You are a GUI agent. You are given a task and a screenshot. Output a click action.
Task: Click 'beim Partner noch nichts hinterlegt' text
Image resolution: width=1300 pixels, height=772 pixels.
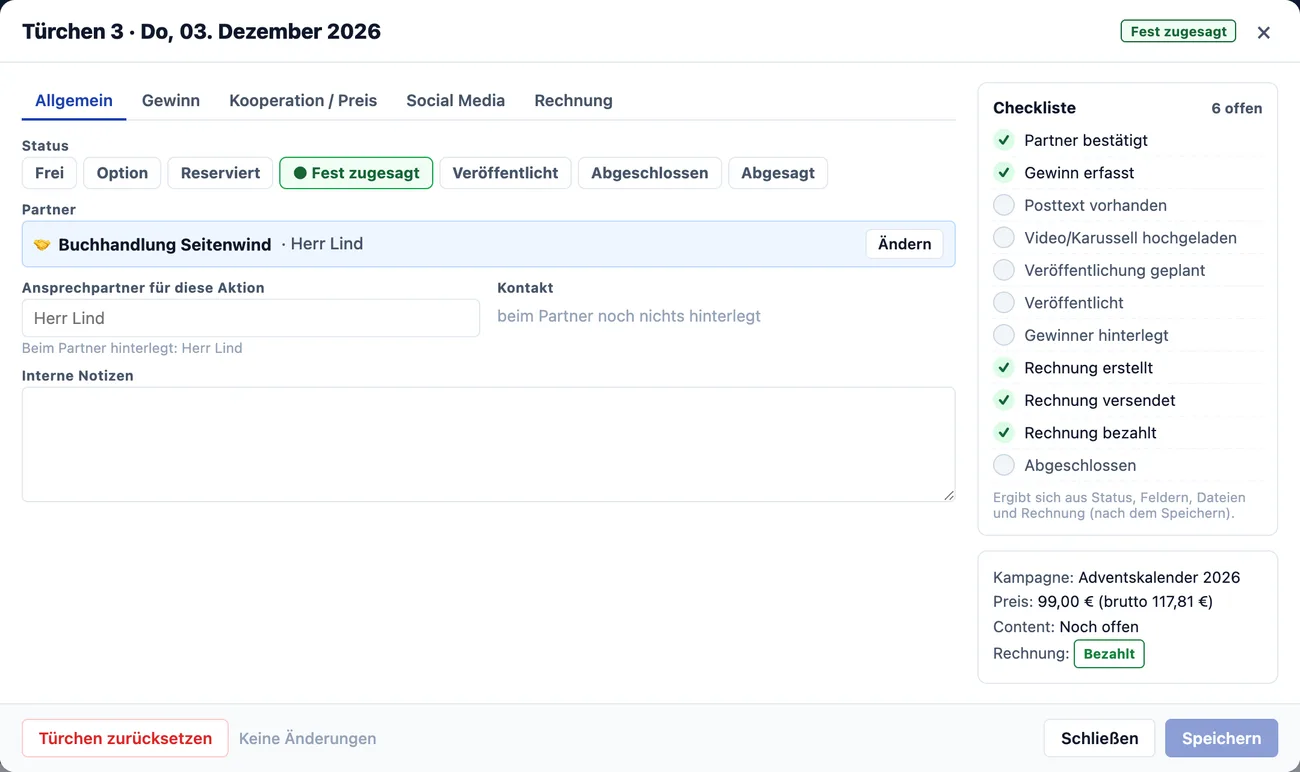[x=629, y=316]
